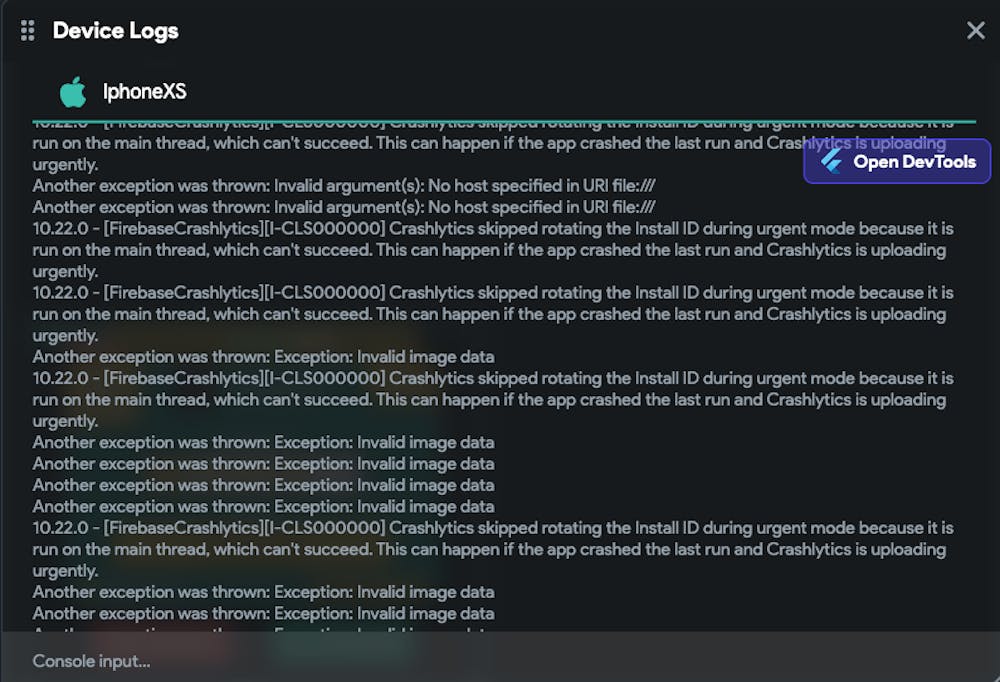Close the Device Logs panel
This screenshot has height=682, width=1000.
click(x=976, y=30)
